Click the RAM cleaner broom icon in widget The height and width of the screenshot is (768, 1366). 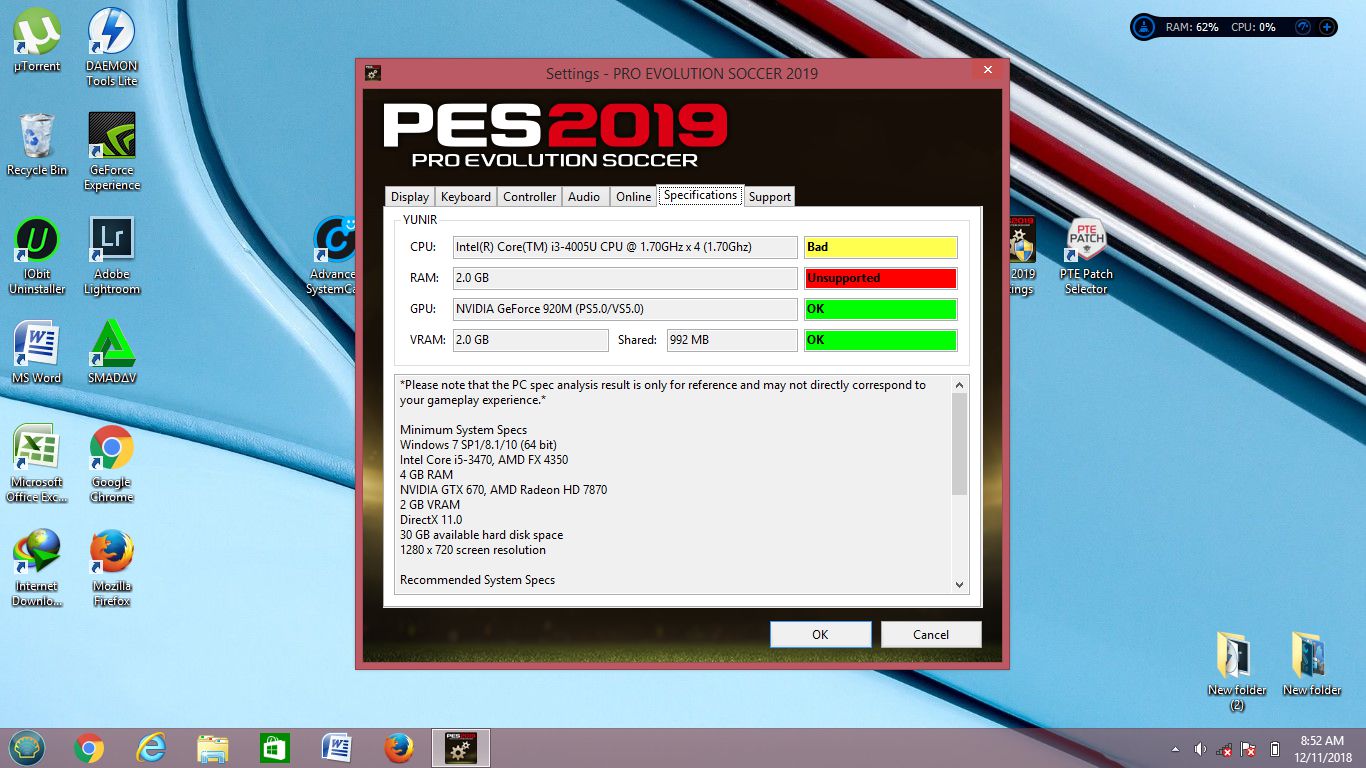click(1146, 27)
